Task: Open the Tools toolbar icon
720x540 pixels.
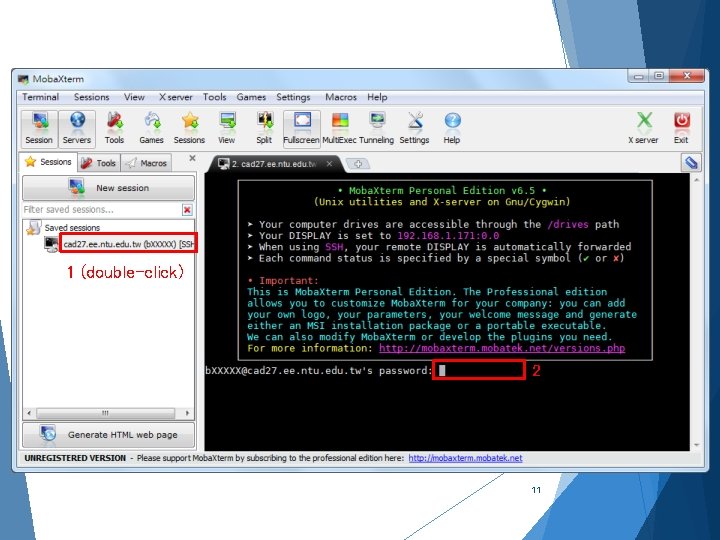Action: point(114,129)
